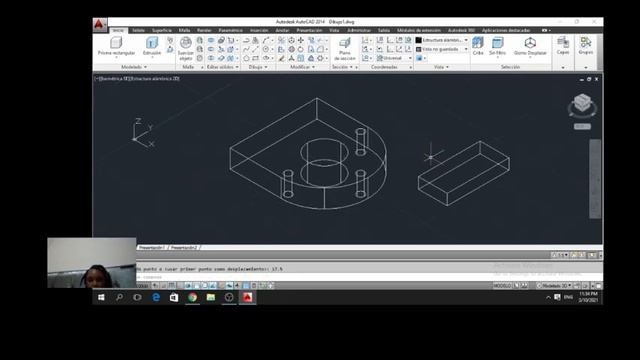640x360 pixels.
Task: Click the black visual style color swatch
Action: [x=418, y=40]
